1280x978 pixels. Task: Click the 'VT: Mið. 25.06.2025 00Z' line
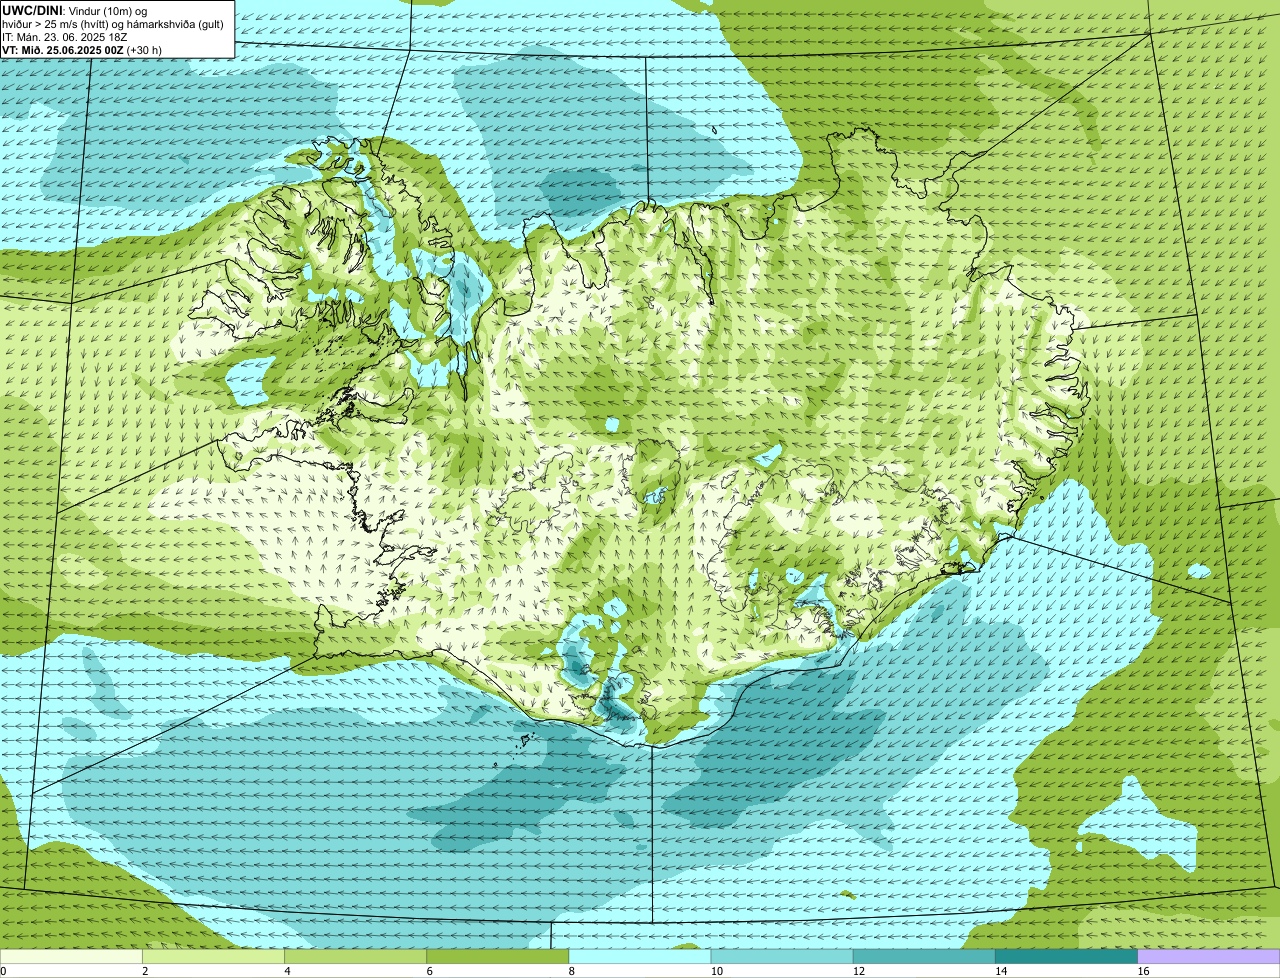63,49
